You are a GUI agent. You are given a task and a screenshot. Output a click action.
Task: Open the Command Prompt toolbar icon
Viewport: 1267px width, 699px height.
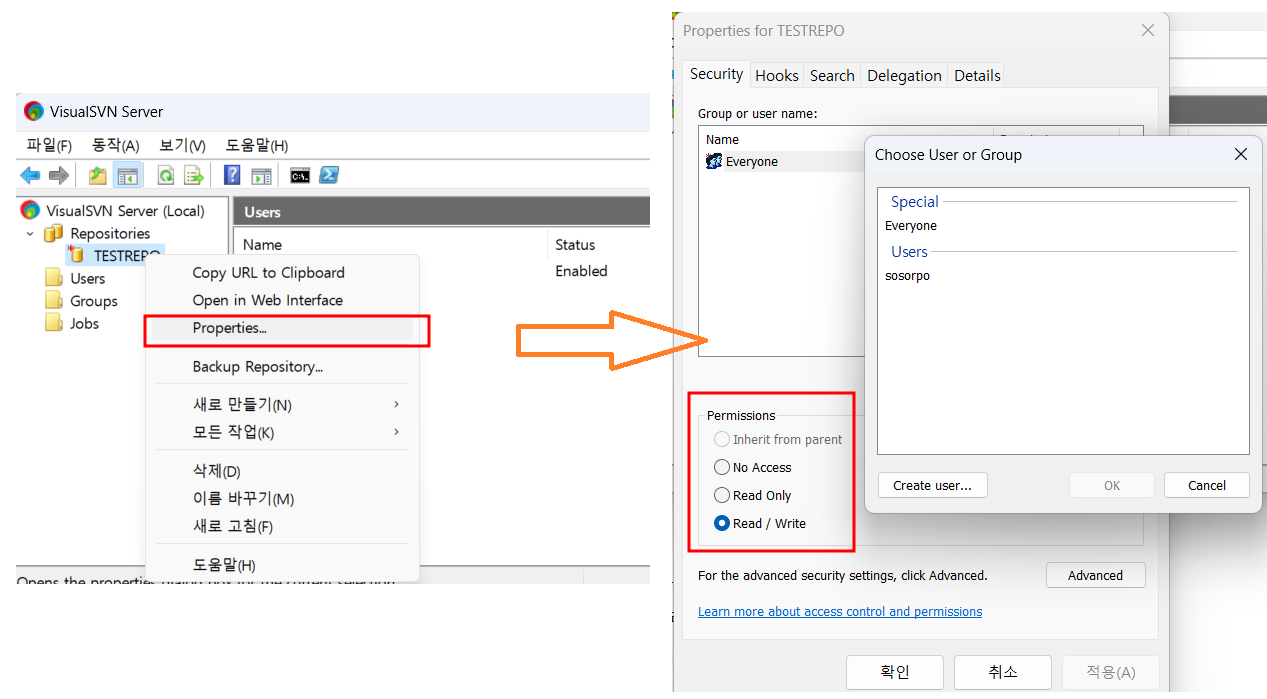tap(300, 176)
